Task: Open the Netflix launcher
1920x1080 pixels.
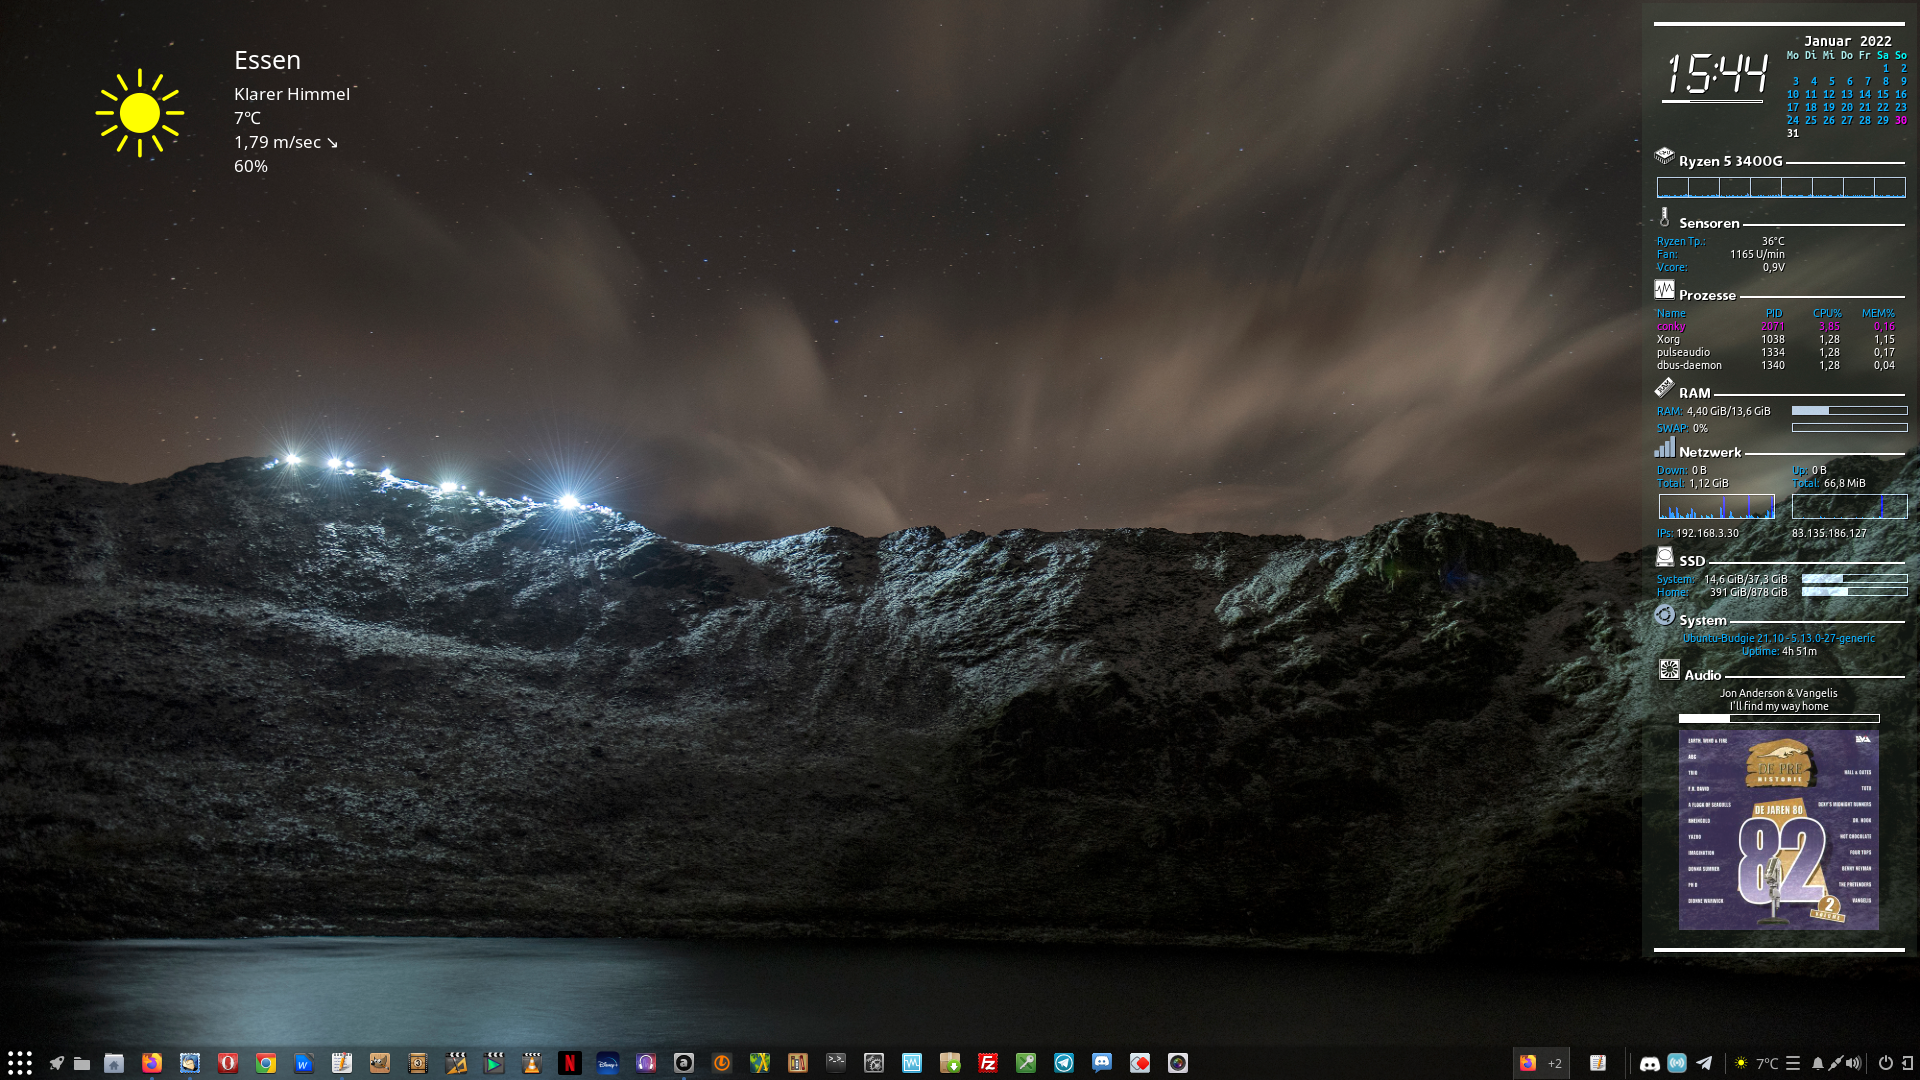Action: (x=570, y=1063)
